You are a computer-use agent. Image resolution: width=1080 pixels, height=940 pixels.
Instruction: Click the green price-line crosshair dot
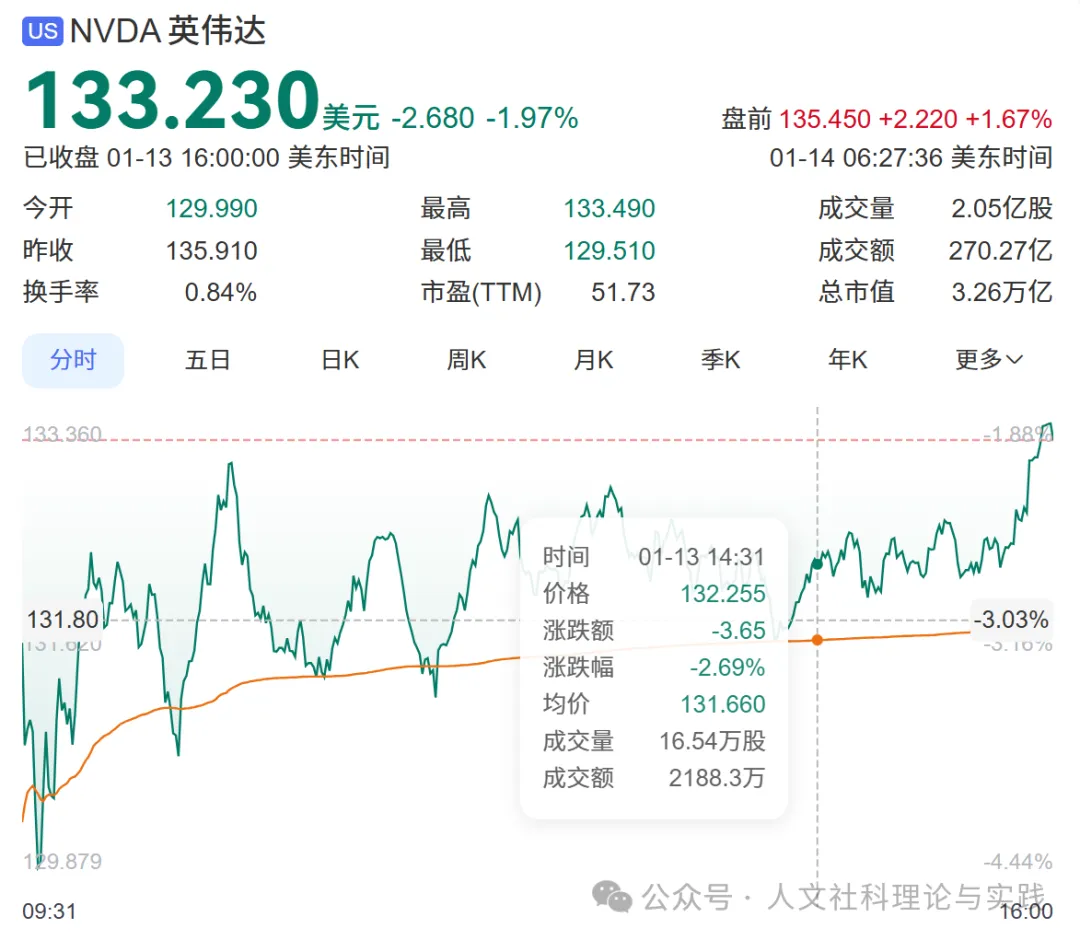point(818,565)
